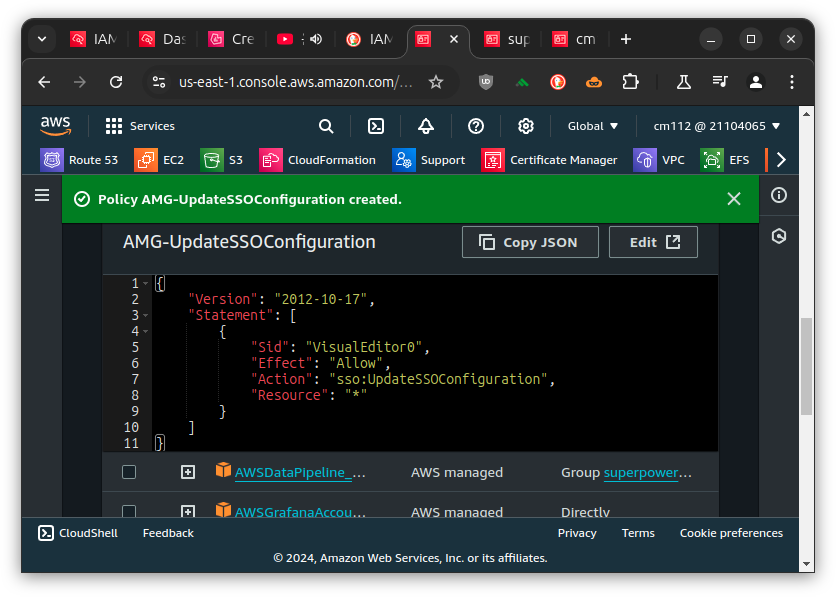Image resolution: width=836 pixels, height=597 pixels.
Task: Open the Privacy link
Action: [577, 533]
